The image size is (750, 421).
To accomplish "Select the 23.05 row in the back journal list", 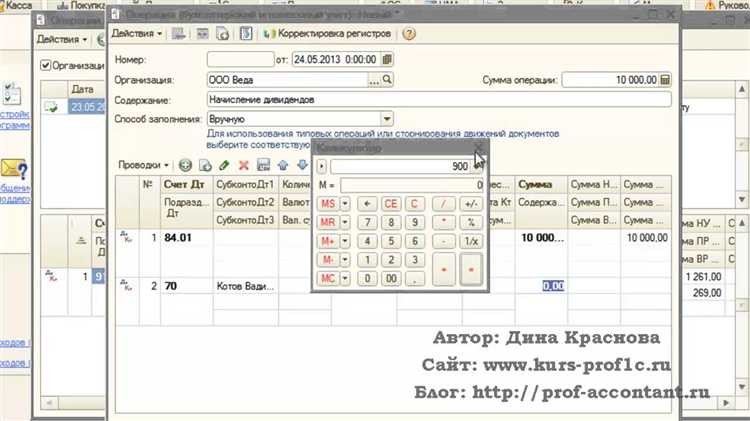I will (87, 107).
